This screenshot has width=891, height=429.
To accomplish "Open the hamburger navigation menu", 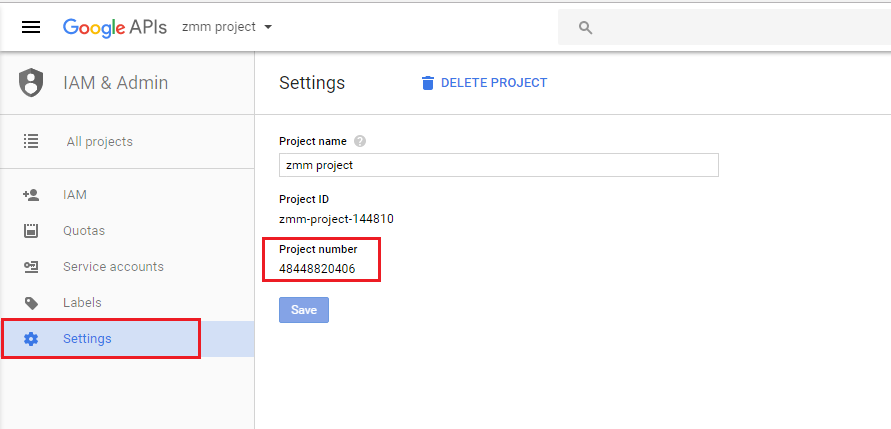I will click(31, 27).
